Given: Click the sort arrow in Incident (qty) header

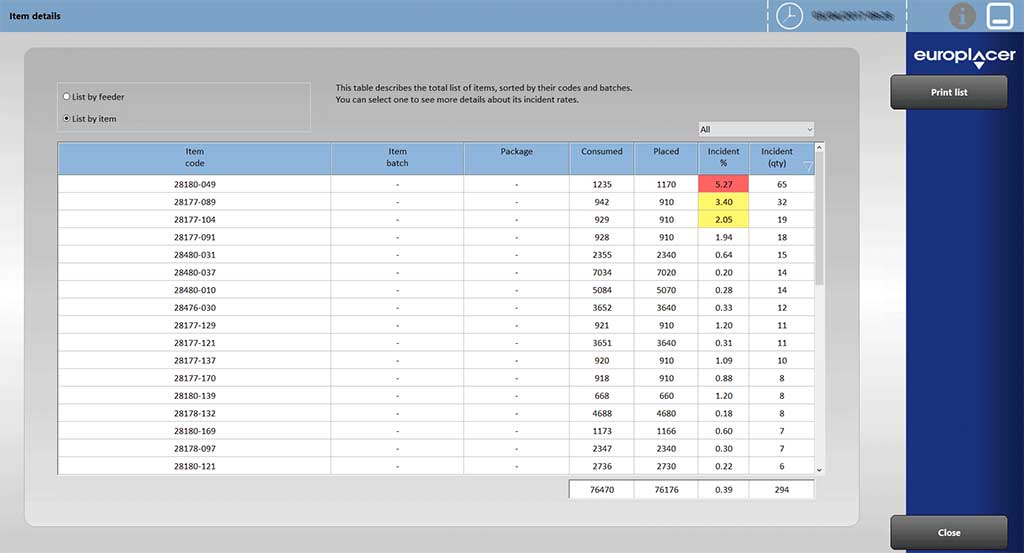Looking at the screenshot, I should (808, 167).
